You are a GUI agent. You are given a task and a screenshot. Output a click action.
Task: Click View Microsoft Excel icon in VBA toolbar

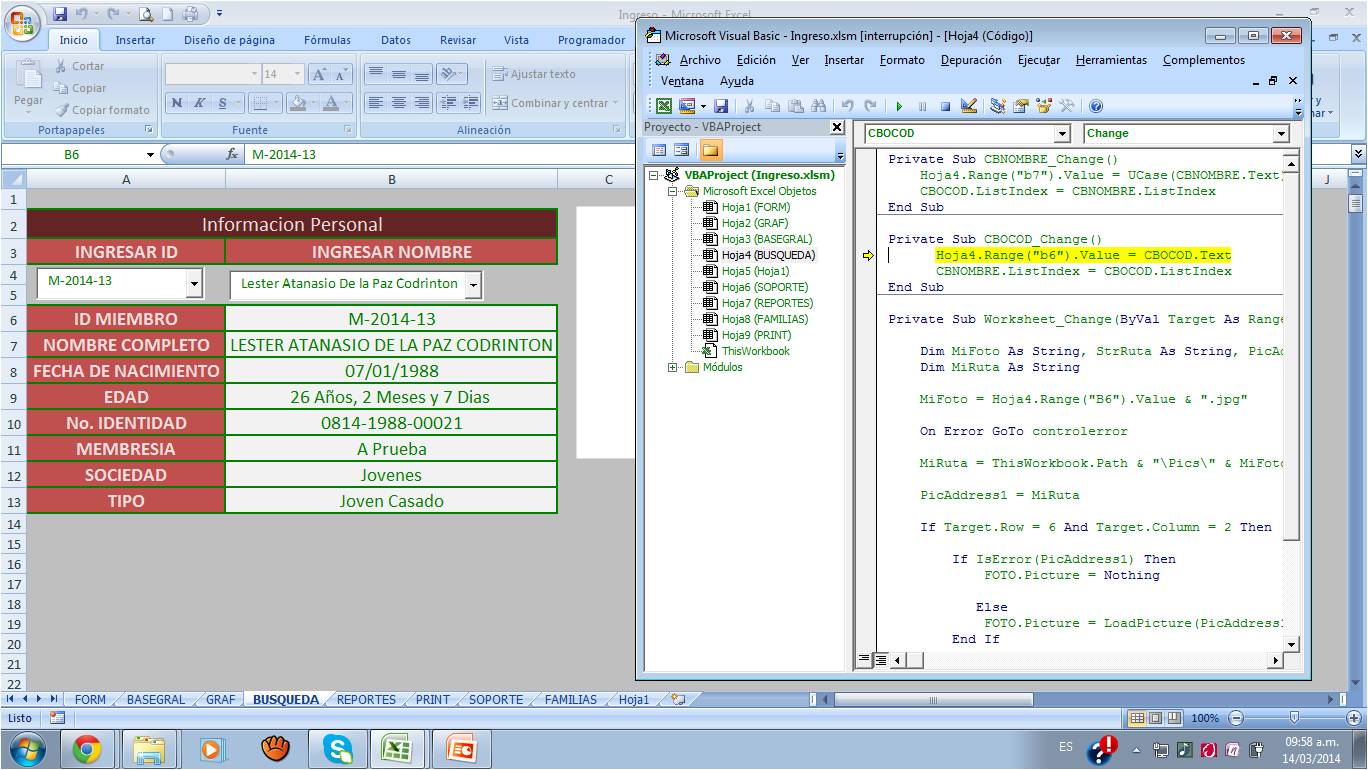[664, 106]
